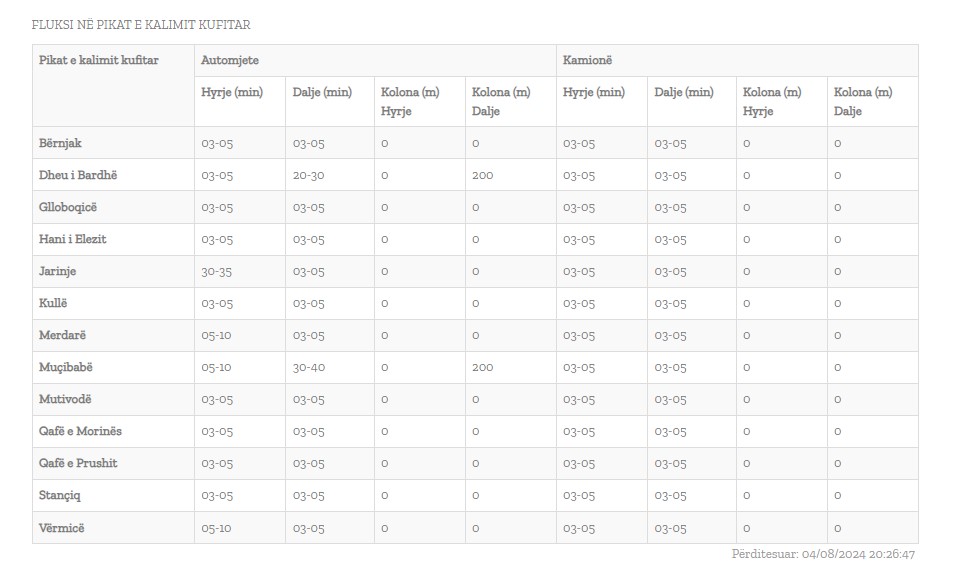The width and height of the screenshot is (965, 576).
Task: Click the Mutivodë row label
Action: click(65, 399)
